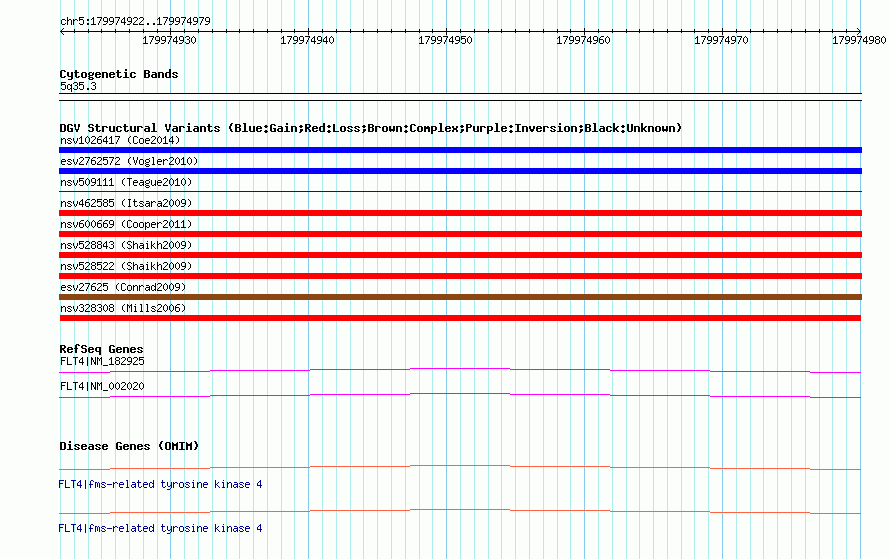This screenshot has height=559, width=890.
Task: Click the FLT4|NM_182925 RefSeq gene line
Action: click(x=460, y=371)
